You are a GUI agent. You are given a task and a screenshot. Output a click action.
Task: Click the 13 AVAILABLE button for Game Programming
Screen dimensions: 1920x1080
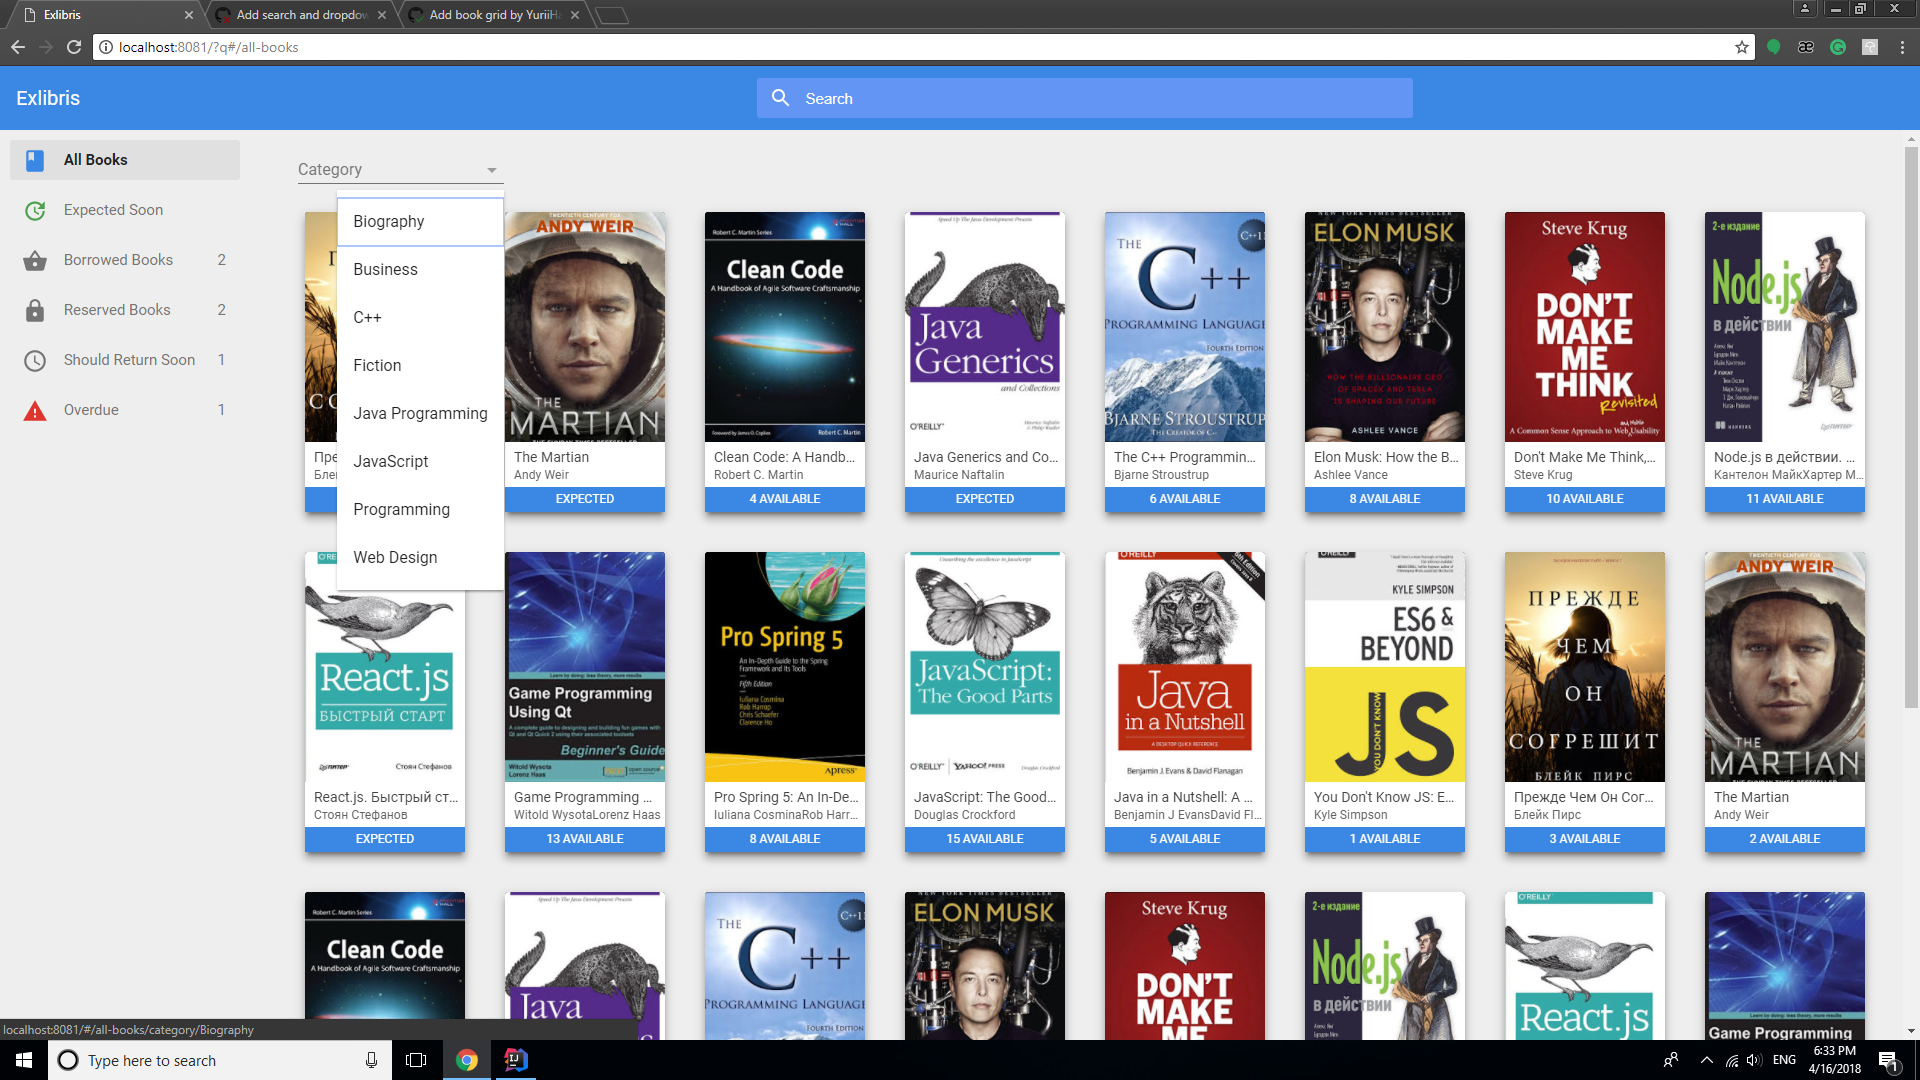(585, 839)
